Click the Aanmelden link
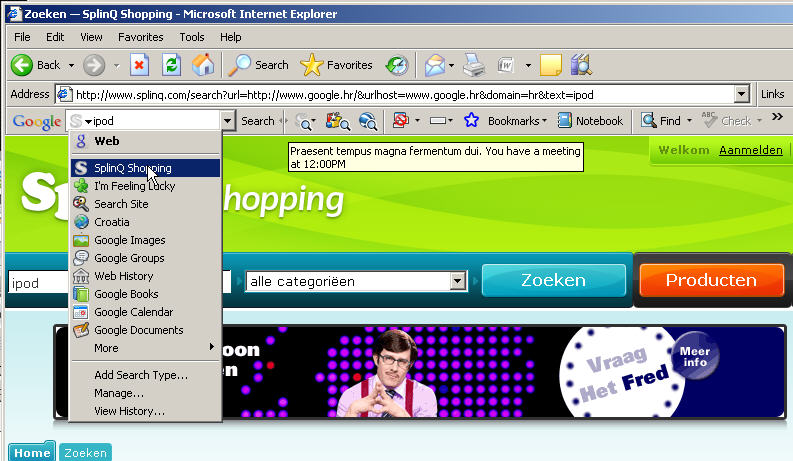 (x=751, y=150)
